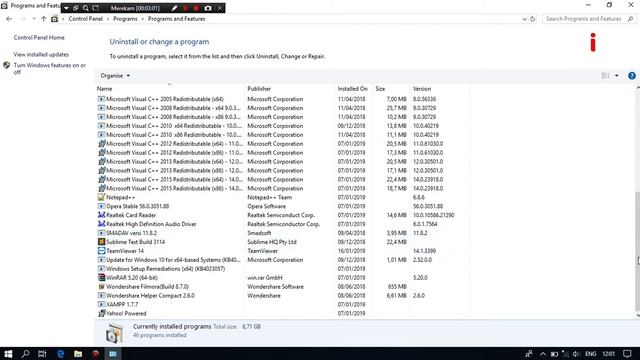The image size is (640, 360).
Task: Open the recent locations dropdown arrow
Action: click(x=33, y=19)
